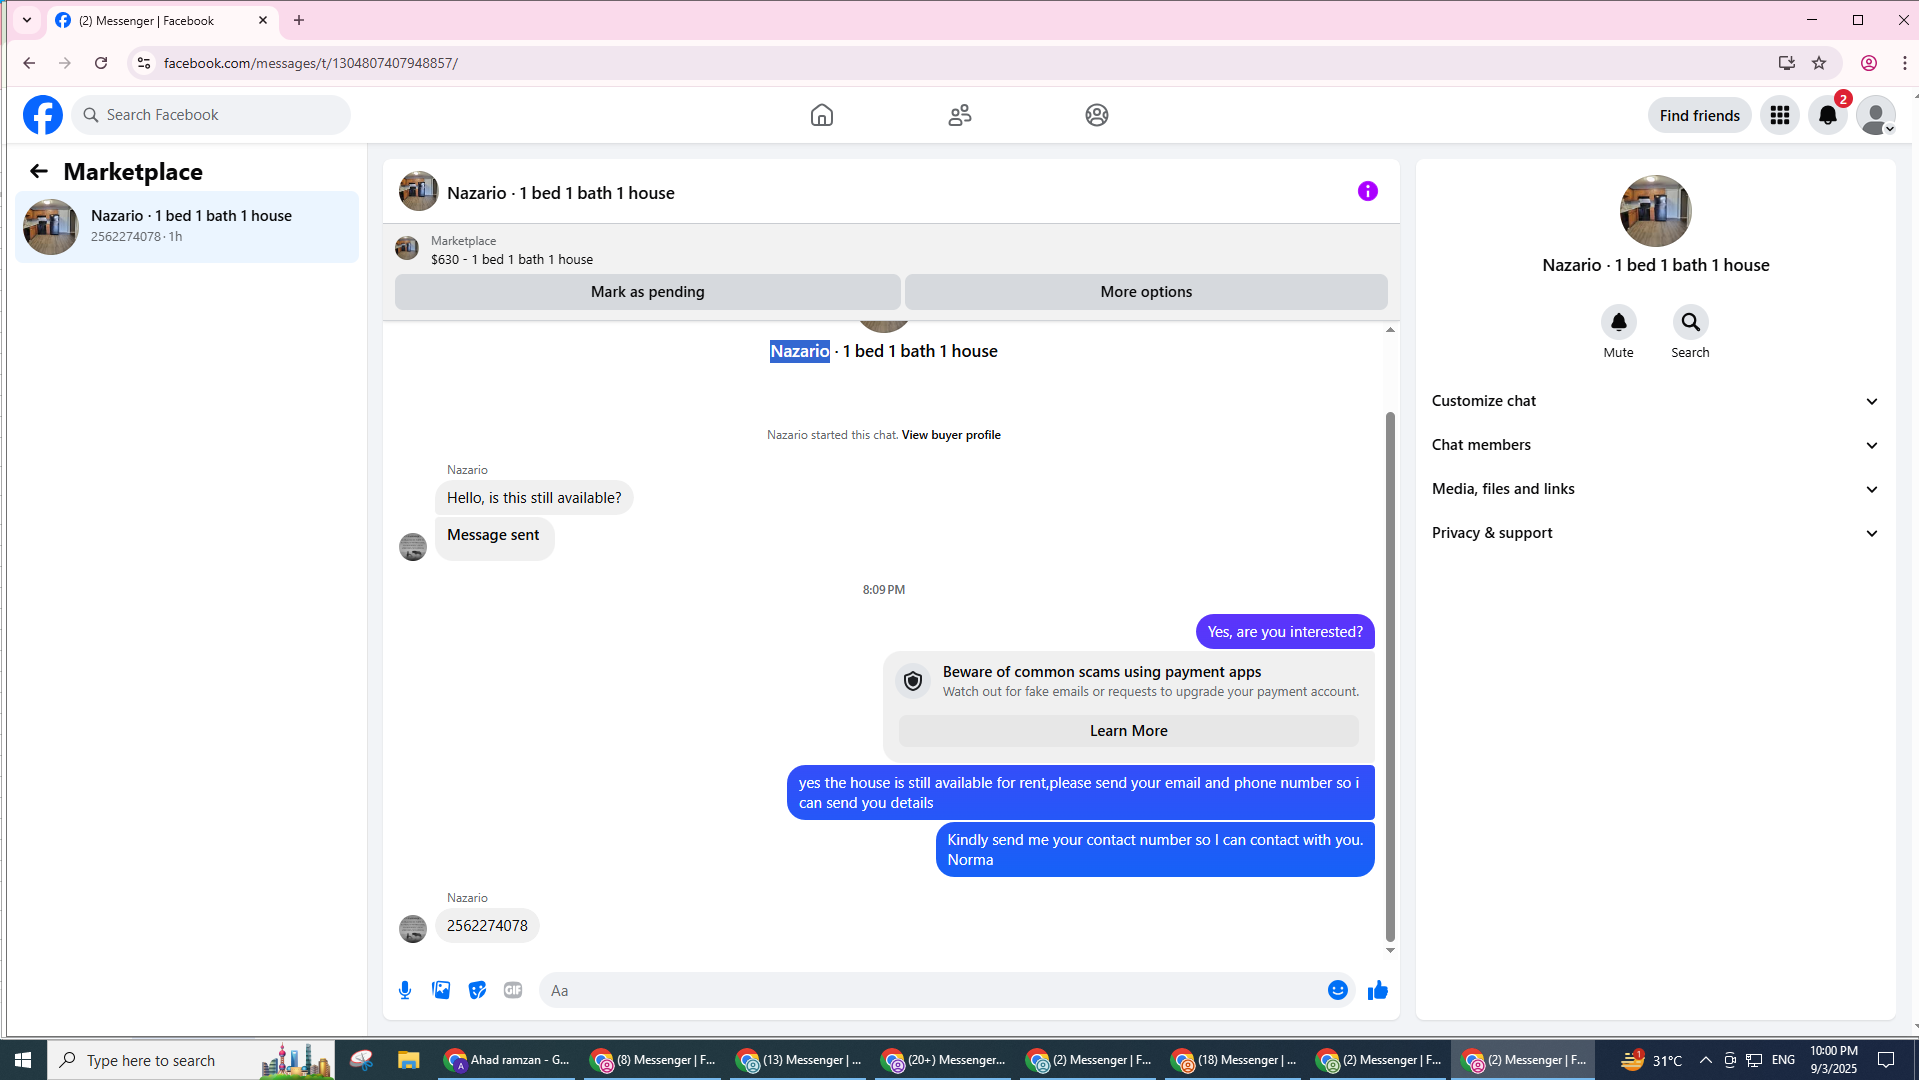Viewport: 1919px width, 1080px height.
Task: Open the View buyer profile link
Action: pos(951,435)
